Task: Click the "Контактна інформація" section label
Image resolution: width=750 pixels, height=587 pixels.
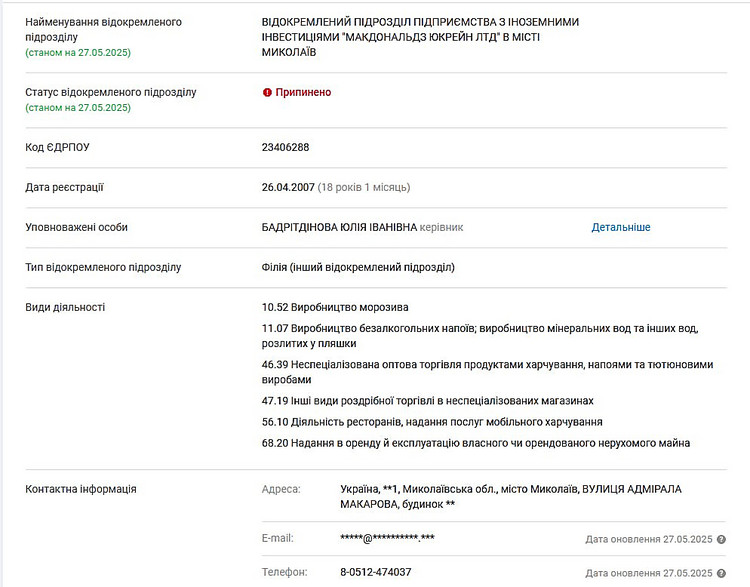Action: click(81, 489)
